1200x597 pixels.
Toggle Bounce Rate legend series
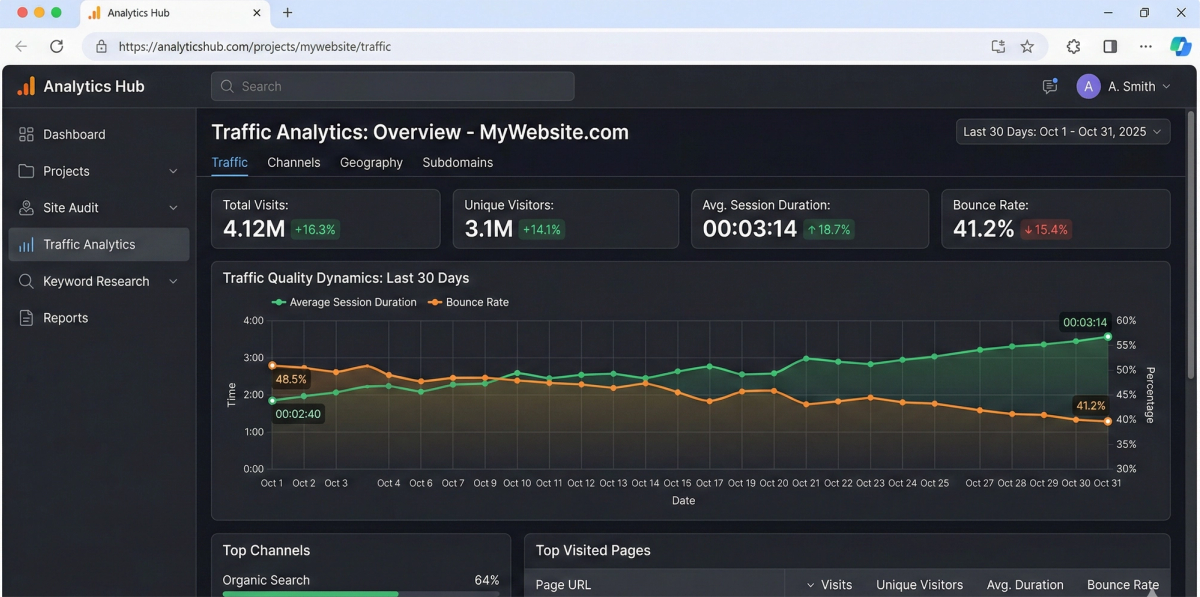[x=468, y=302]
